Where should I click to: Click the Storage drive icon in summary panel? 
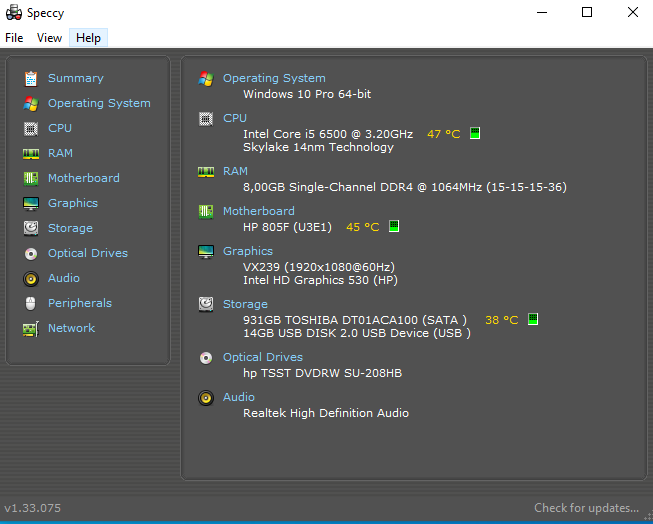[x=206, y=304]
